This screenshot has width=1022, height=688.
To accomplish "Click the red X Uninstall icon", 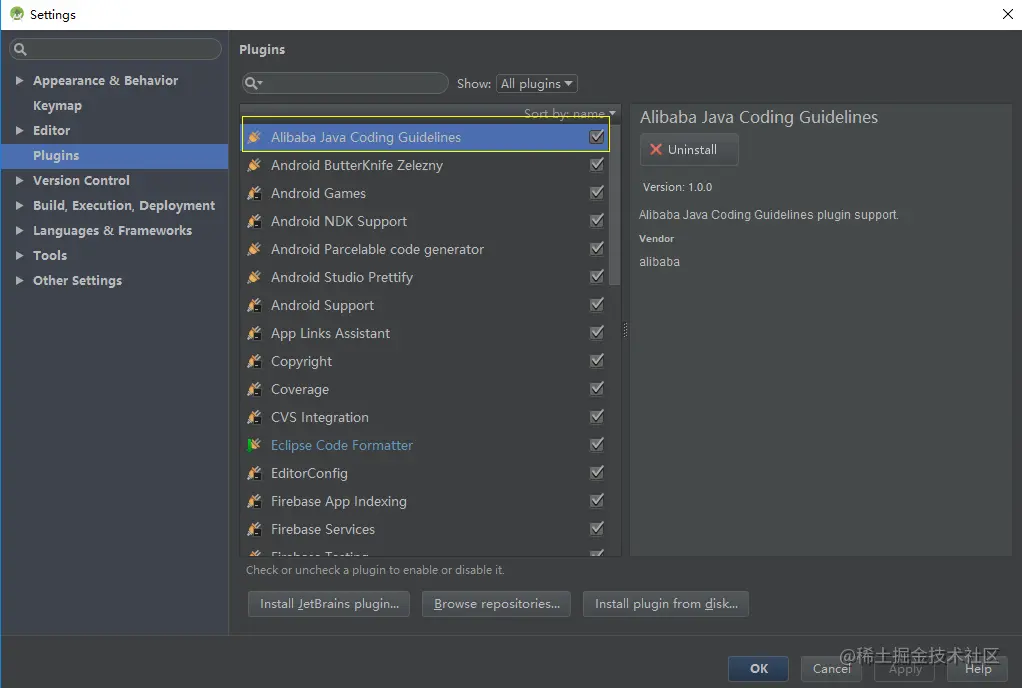I will [656, 149].
